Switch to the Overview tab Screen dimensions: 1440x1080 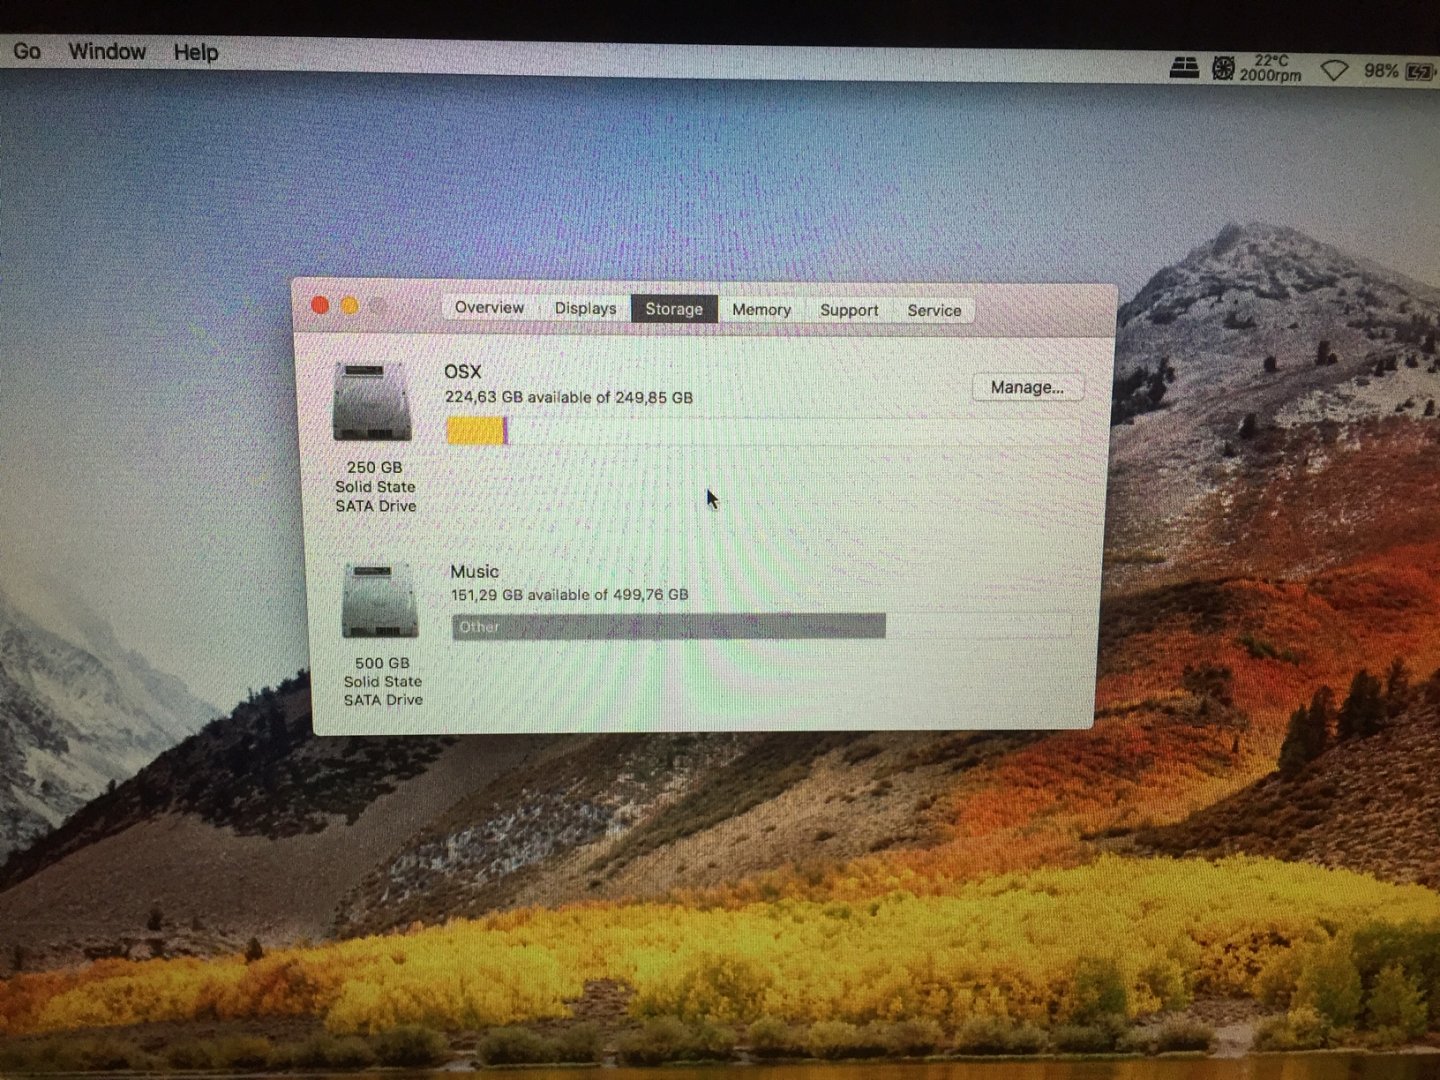click(x=489, y=307)
